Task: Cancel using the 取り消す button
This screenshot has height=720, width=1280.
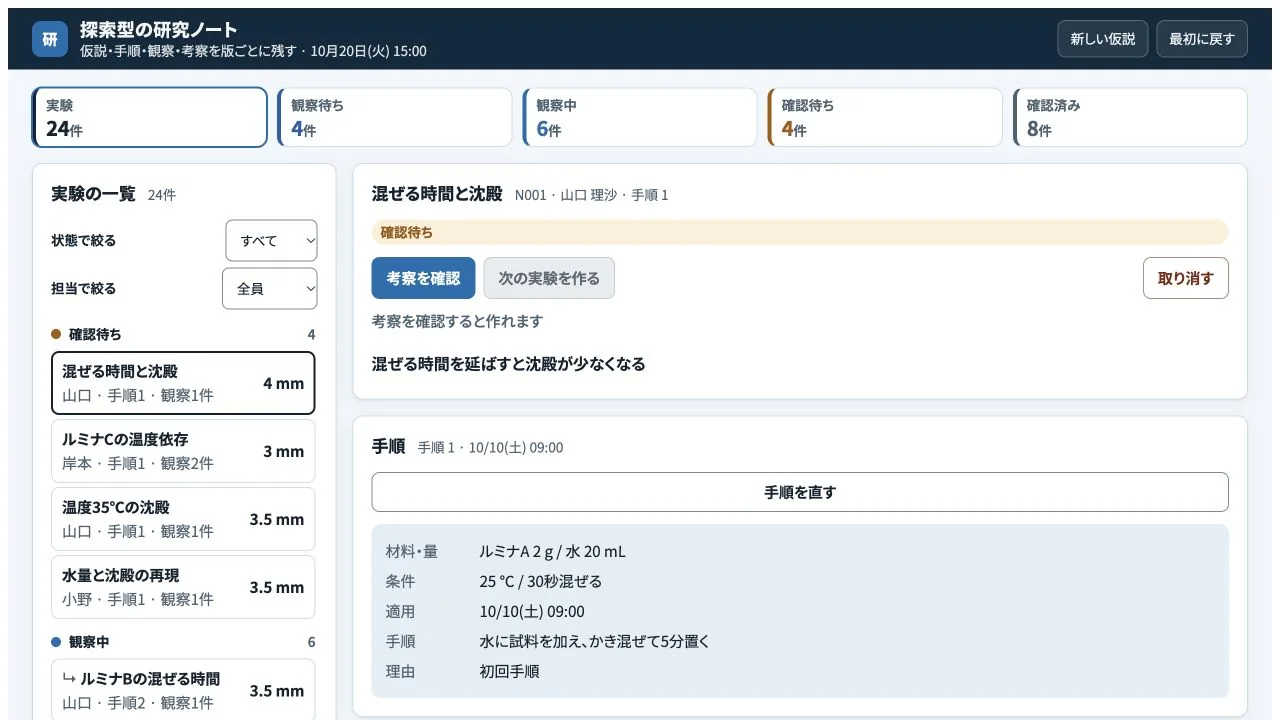Action: (1186, 278)
